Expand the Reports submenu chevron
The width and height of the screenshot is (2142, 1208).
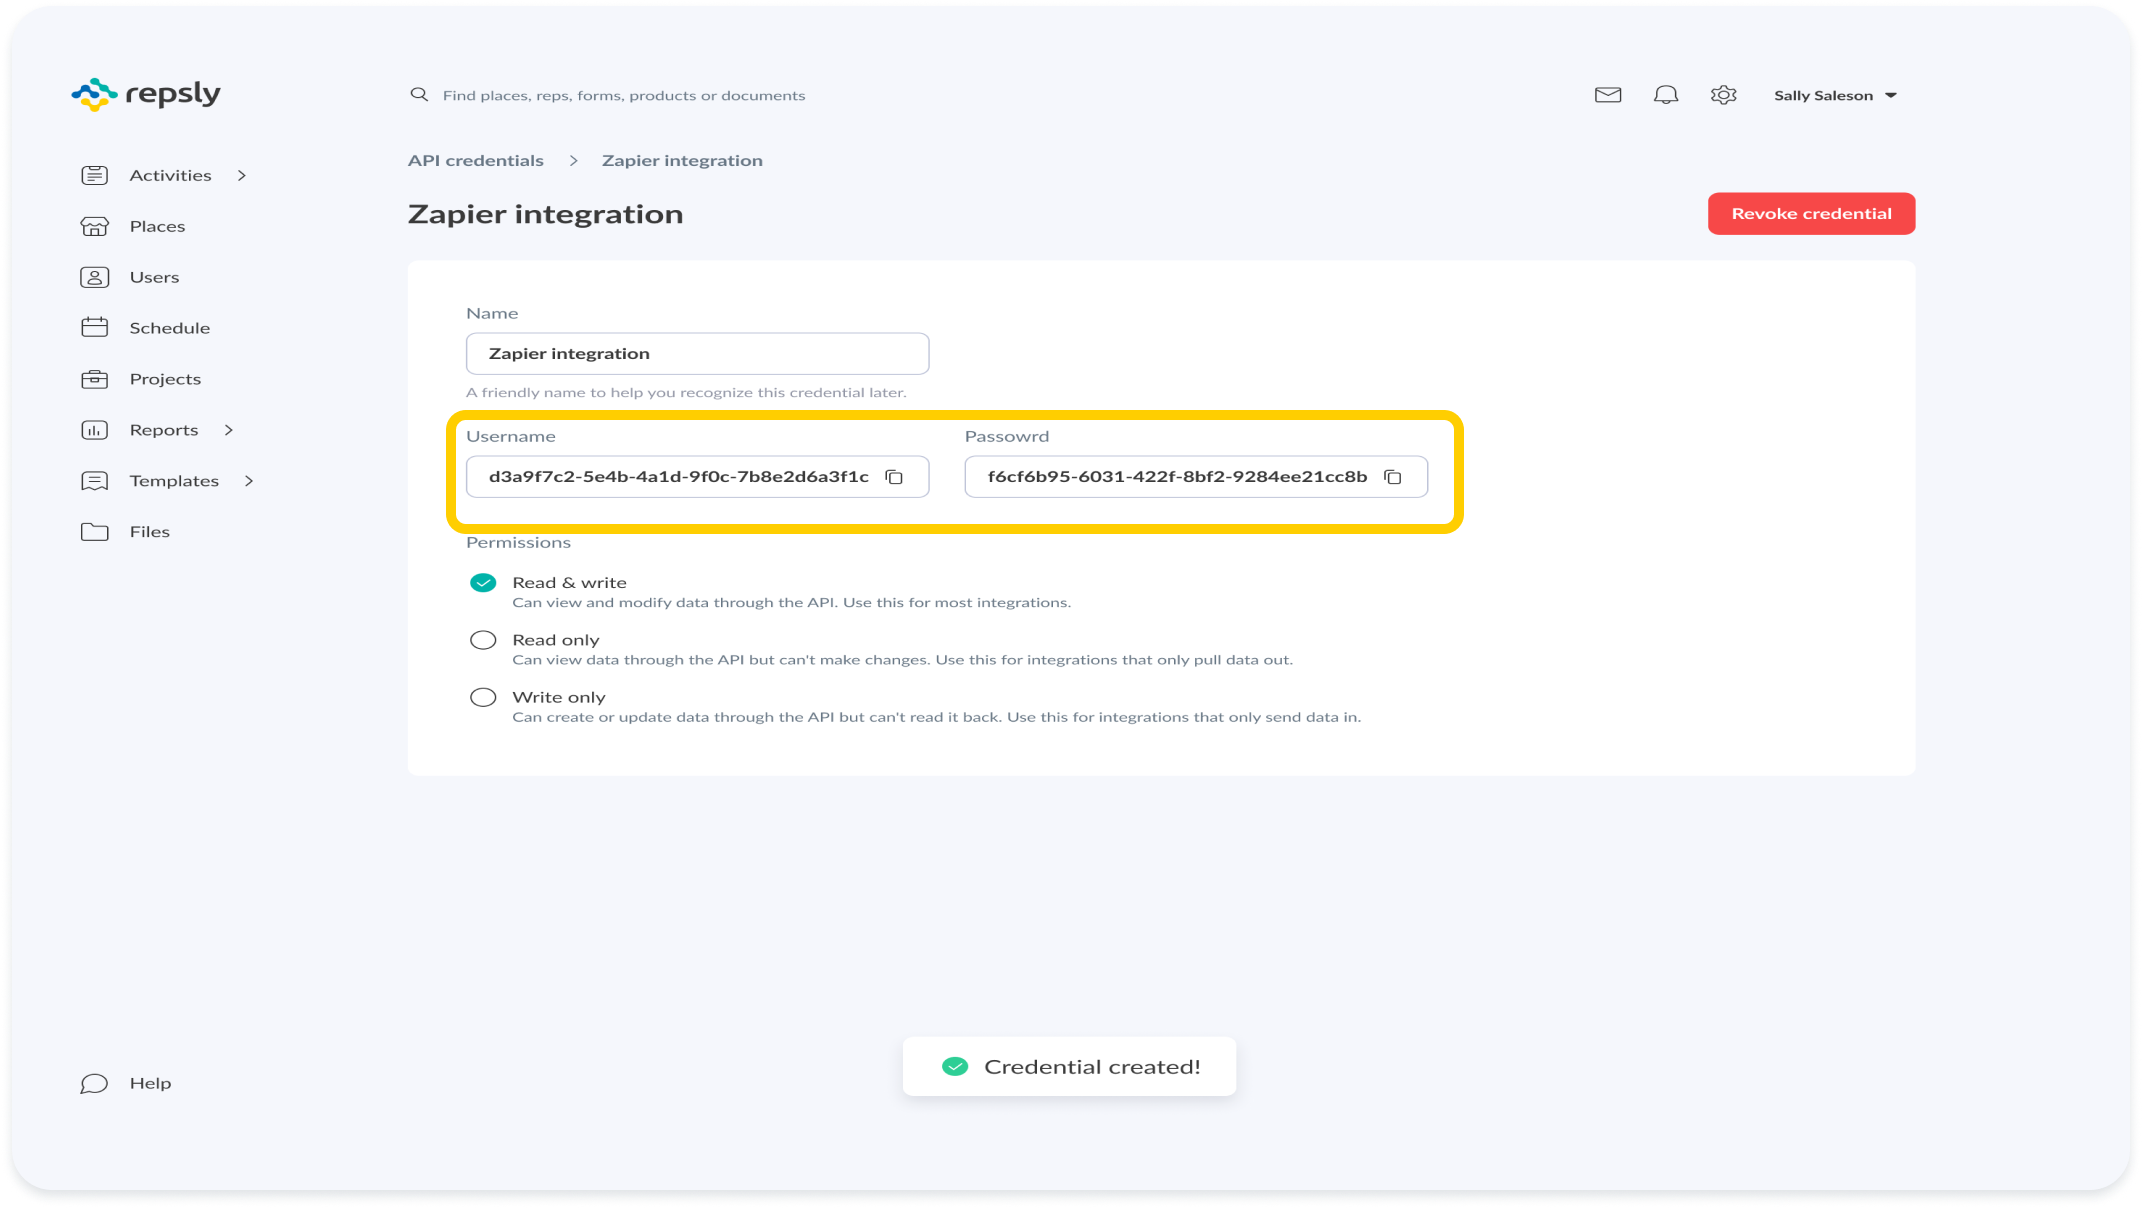pos(229,430)
